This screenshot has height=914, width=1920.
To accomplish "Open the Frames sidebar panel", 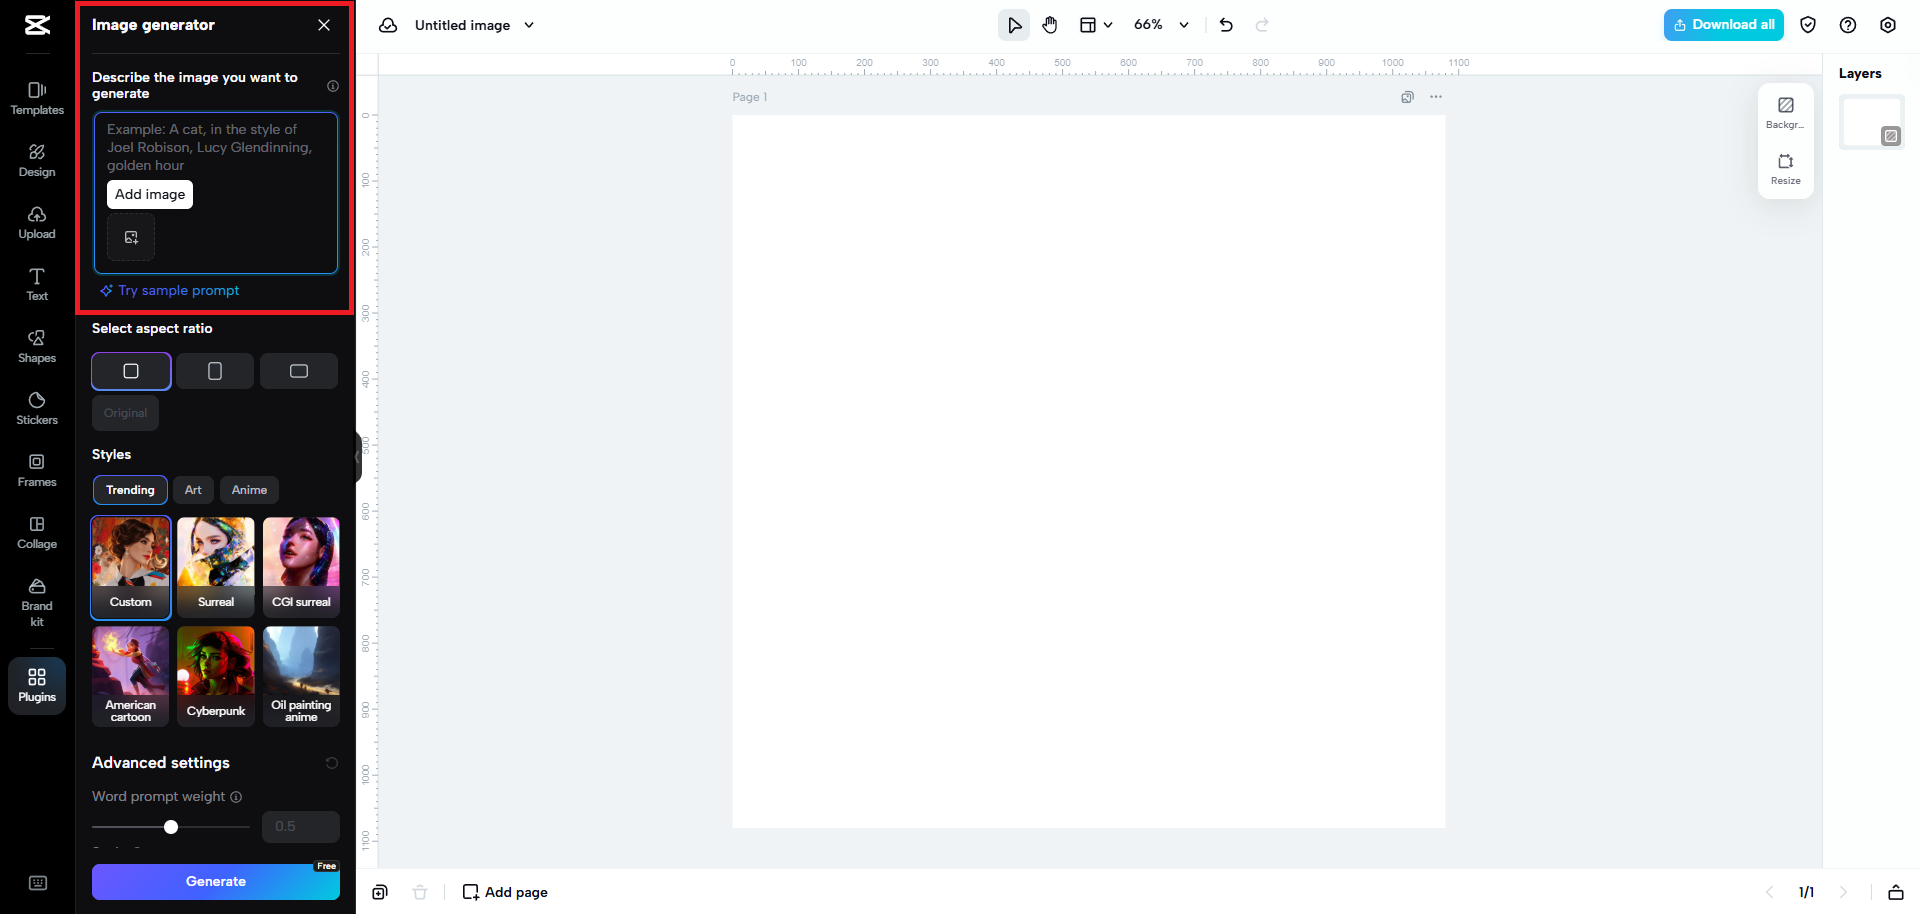I will click(x=37, y=470).
